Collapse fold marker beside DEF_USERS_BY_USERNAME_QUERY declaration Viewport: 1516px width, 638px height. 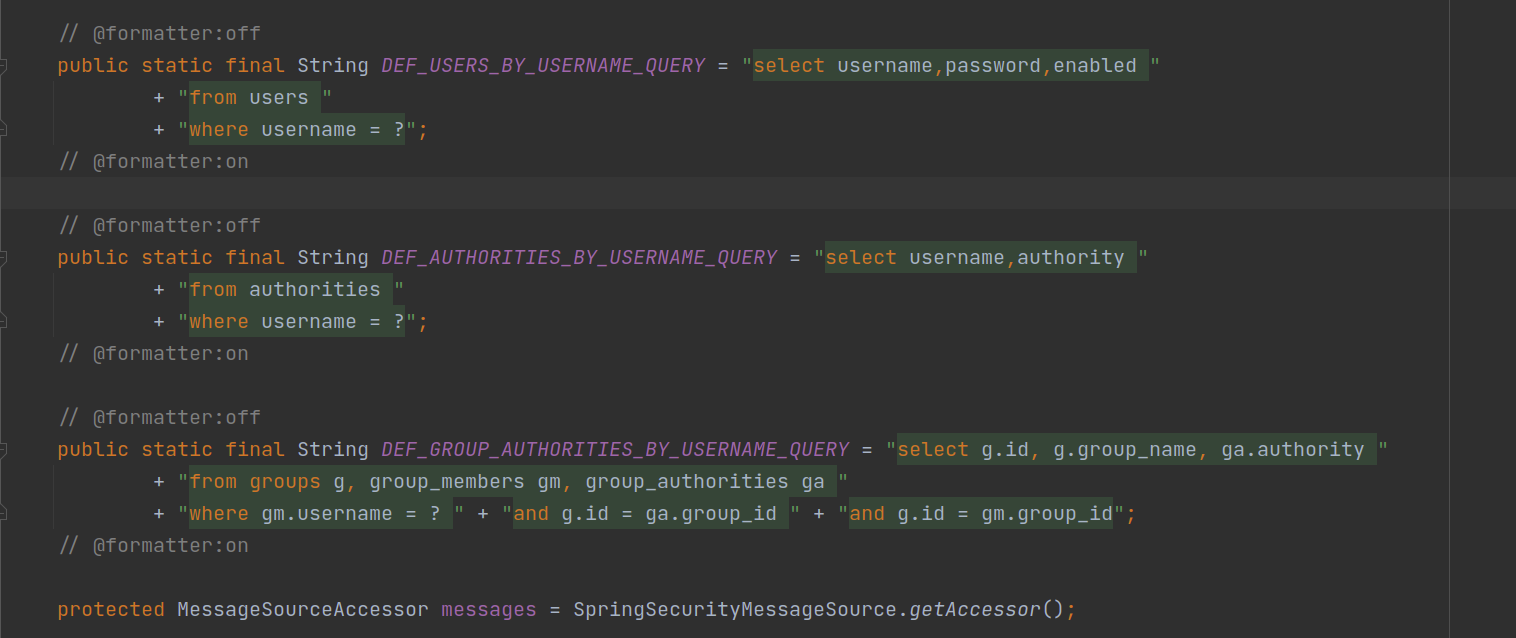[x=4, y=66]
